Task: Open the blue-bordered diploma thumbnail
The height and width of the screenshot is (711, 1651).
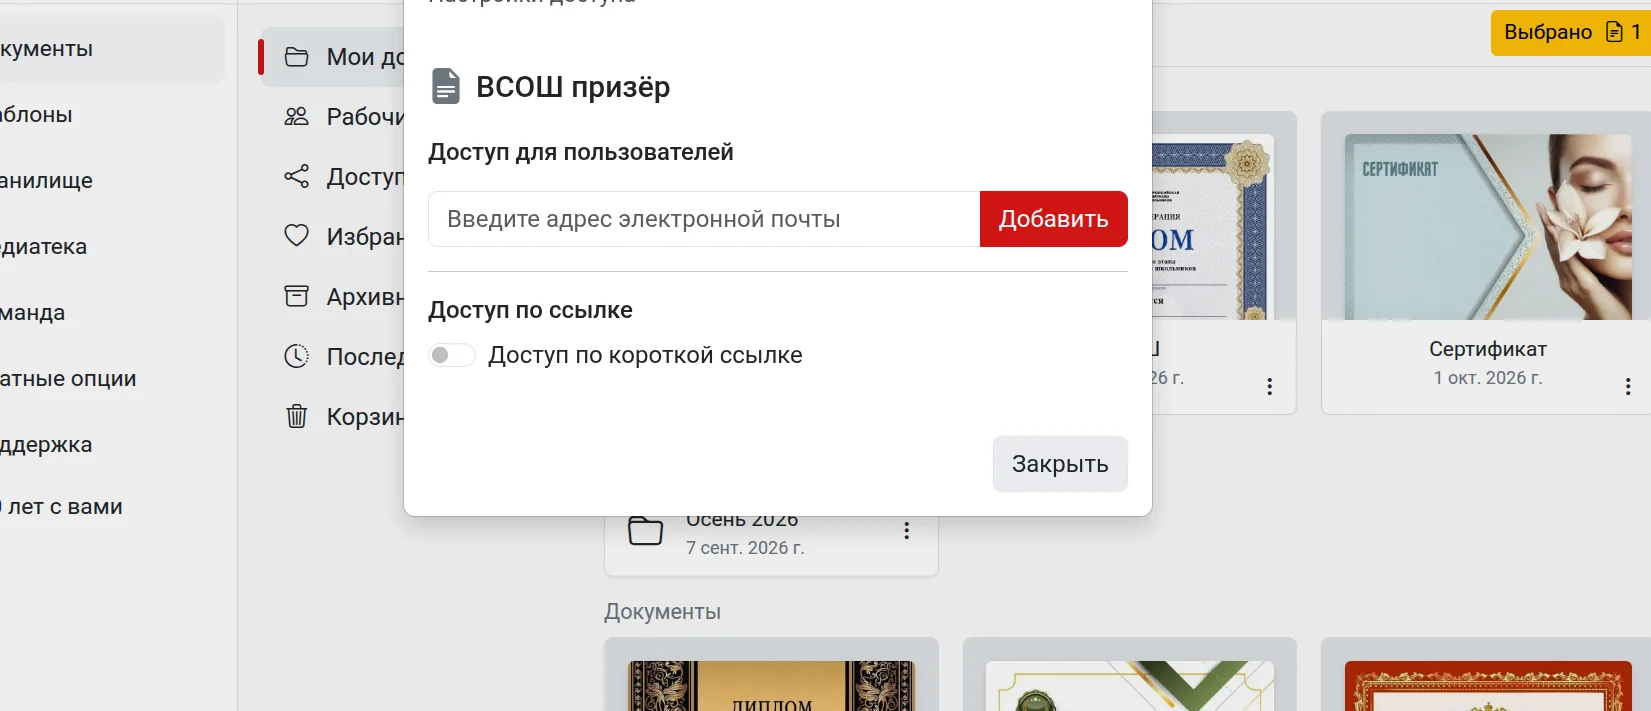Action: [x=1213, y=227]
